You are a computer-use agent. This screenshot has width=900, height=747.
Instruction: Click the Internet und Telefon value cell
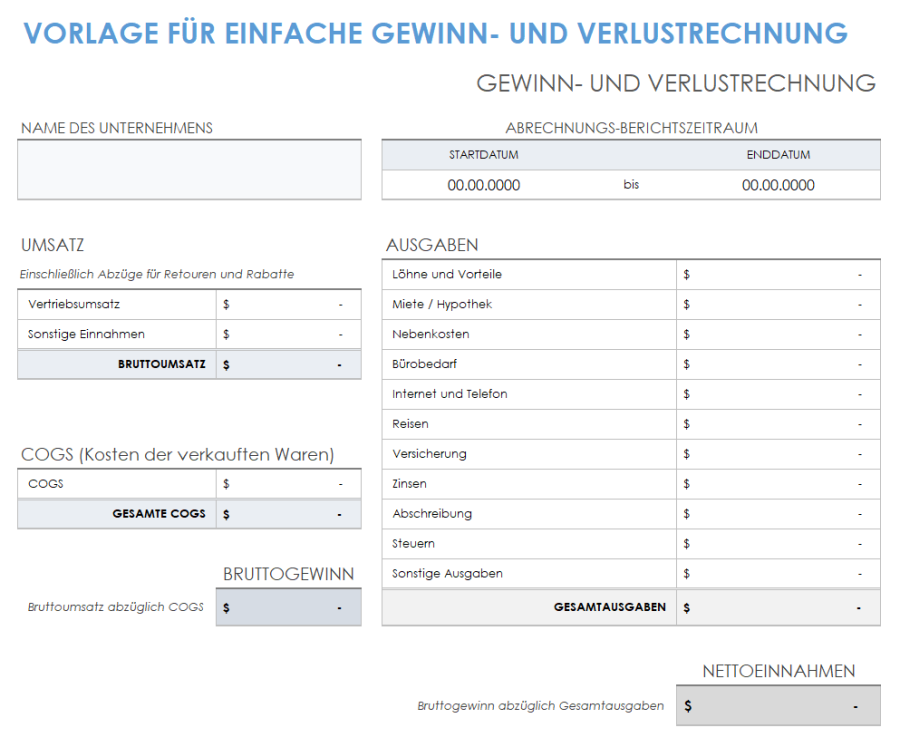pos(778,394)
